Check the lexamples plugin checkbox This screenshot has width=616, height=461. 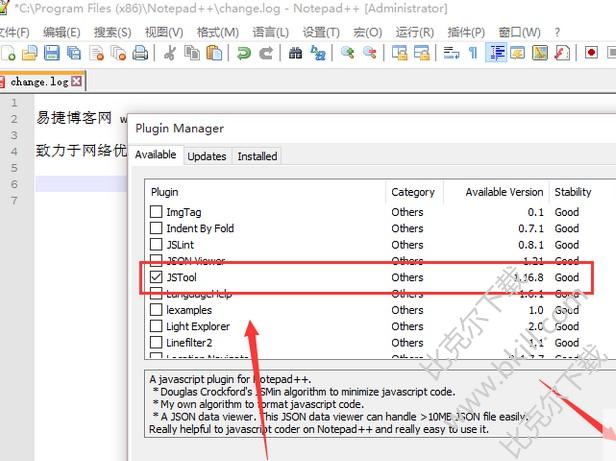[x=156, y=310]
